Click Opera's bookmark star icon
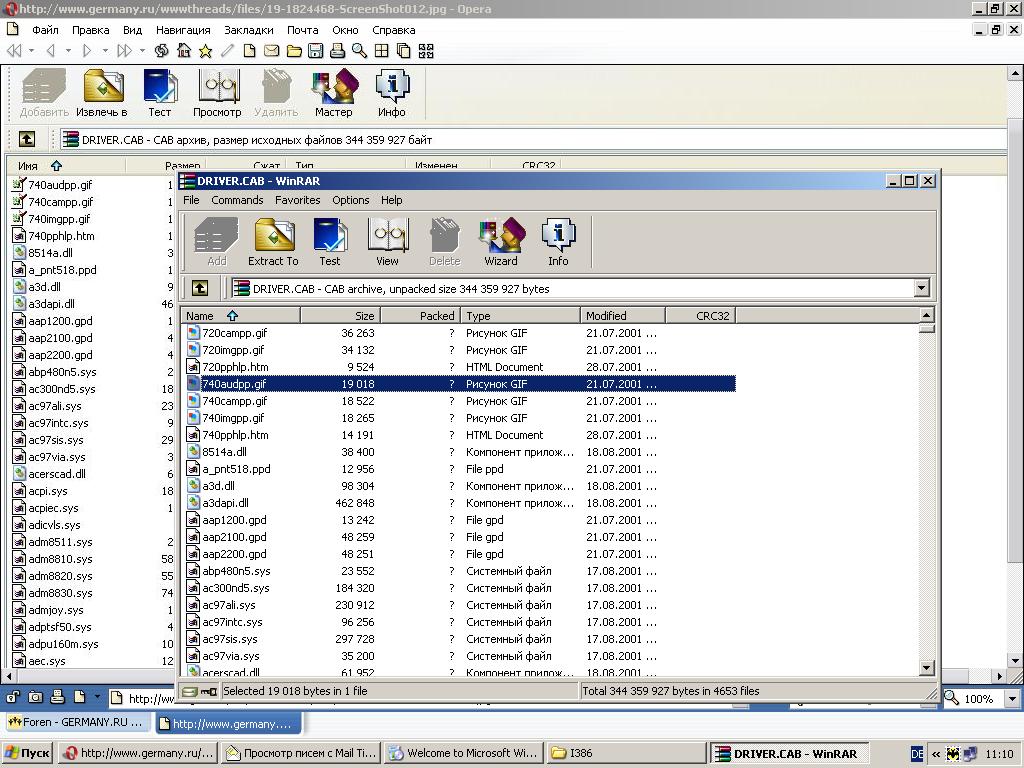 click(206, 51)
